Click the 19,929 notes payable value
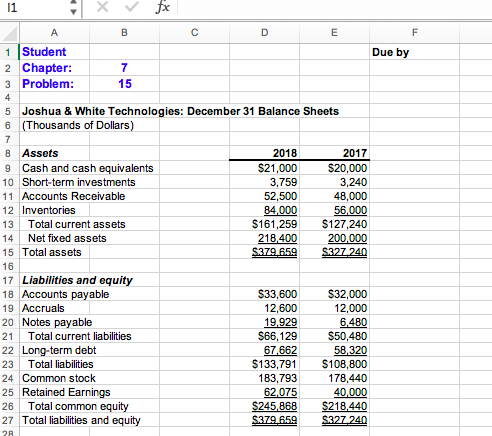The width and height of the screenshot is (492, 436). click(280, 322)
